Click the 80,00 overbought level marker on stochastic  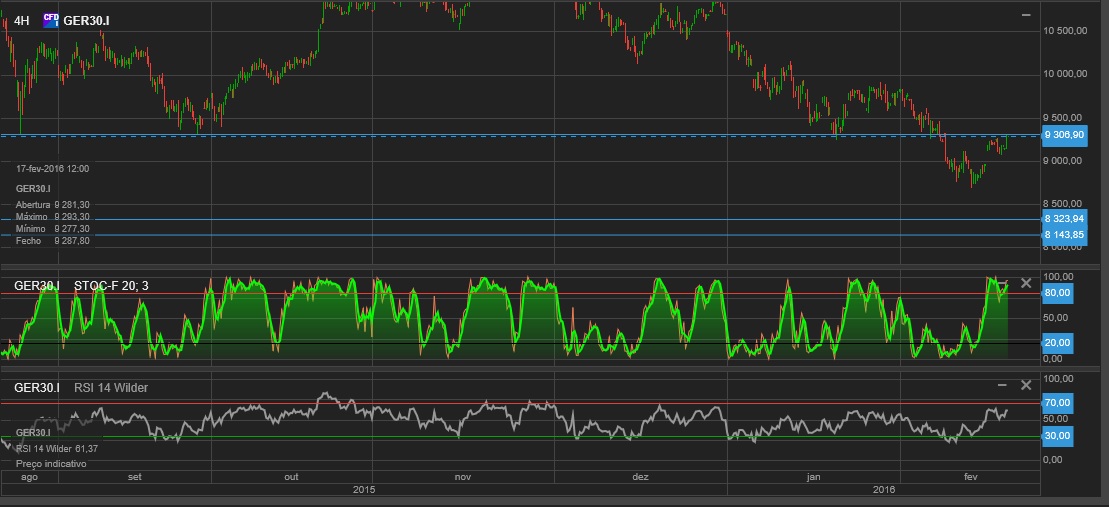pos(1057,292)
